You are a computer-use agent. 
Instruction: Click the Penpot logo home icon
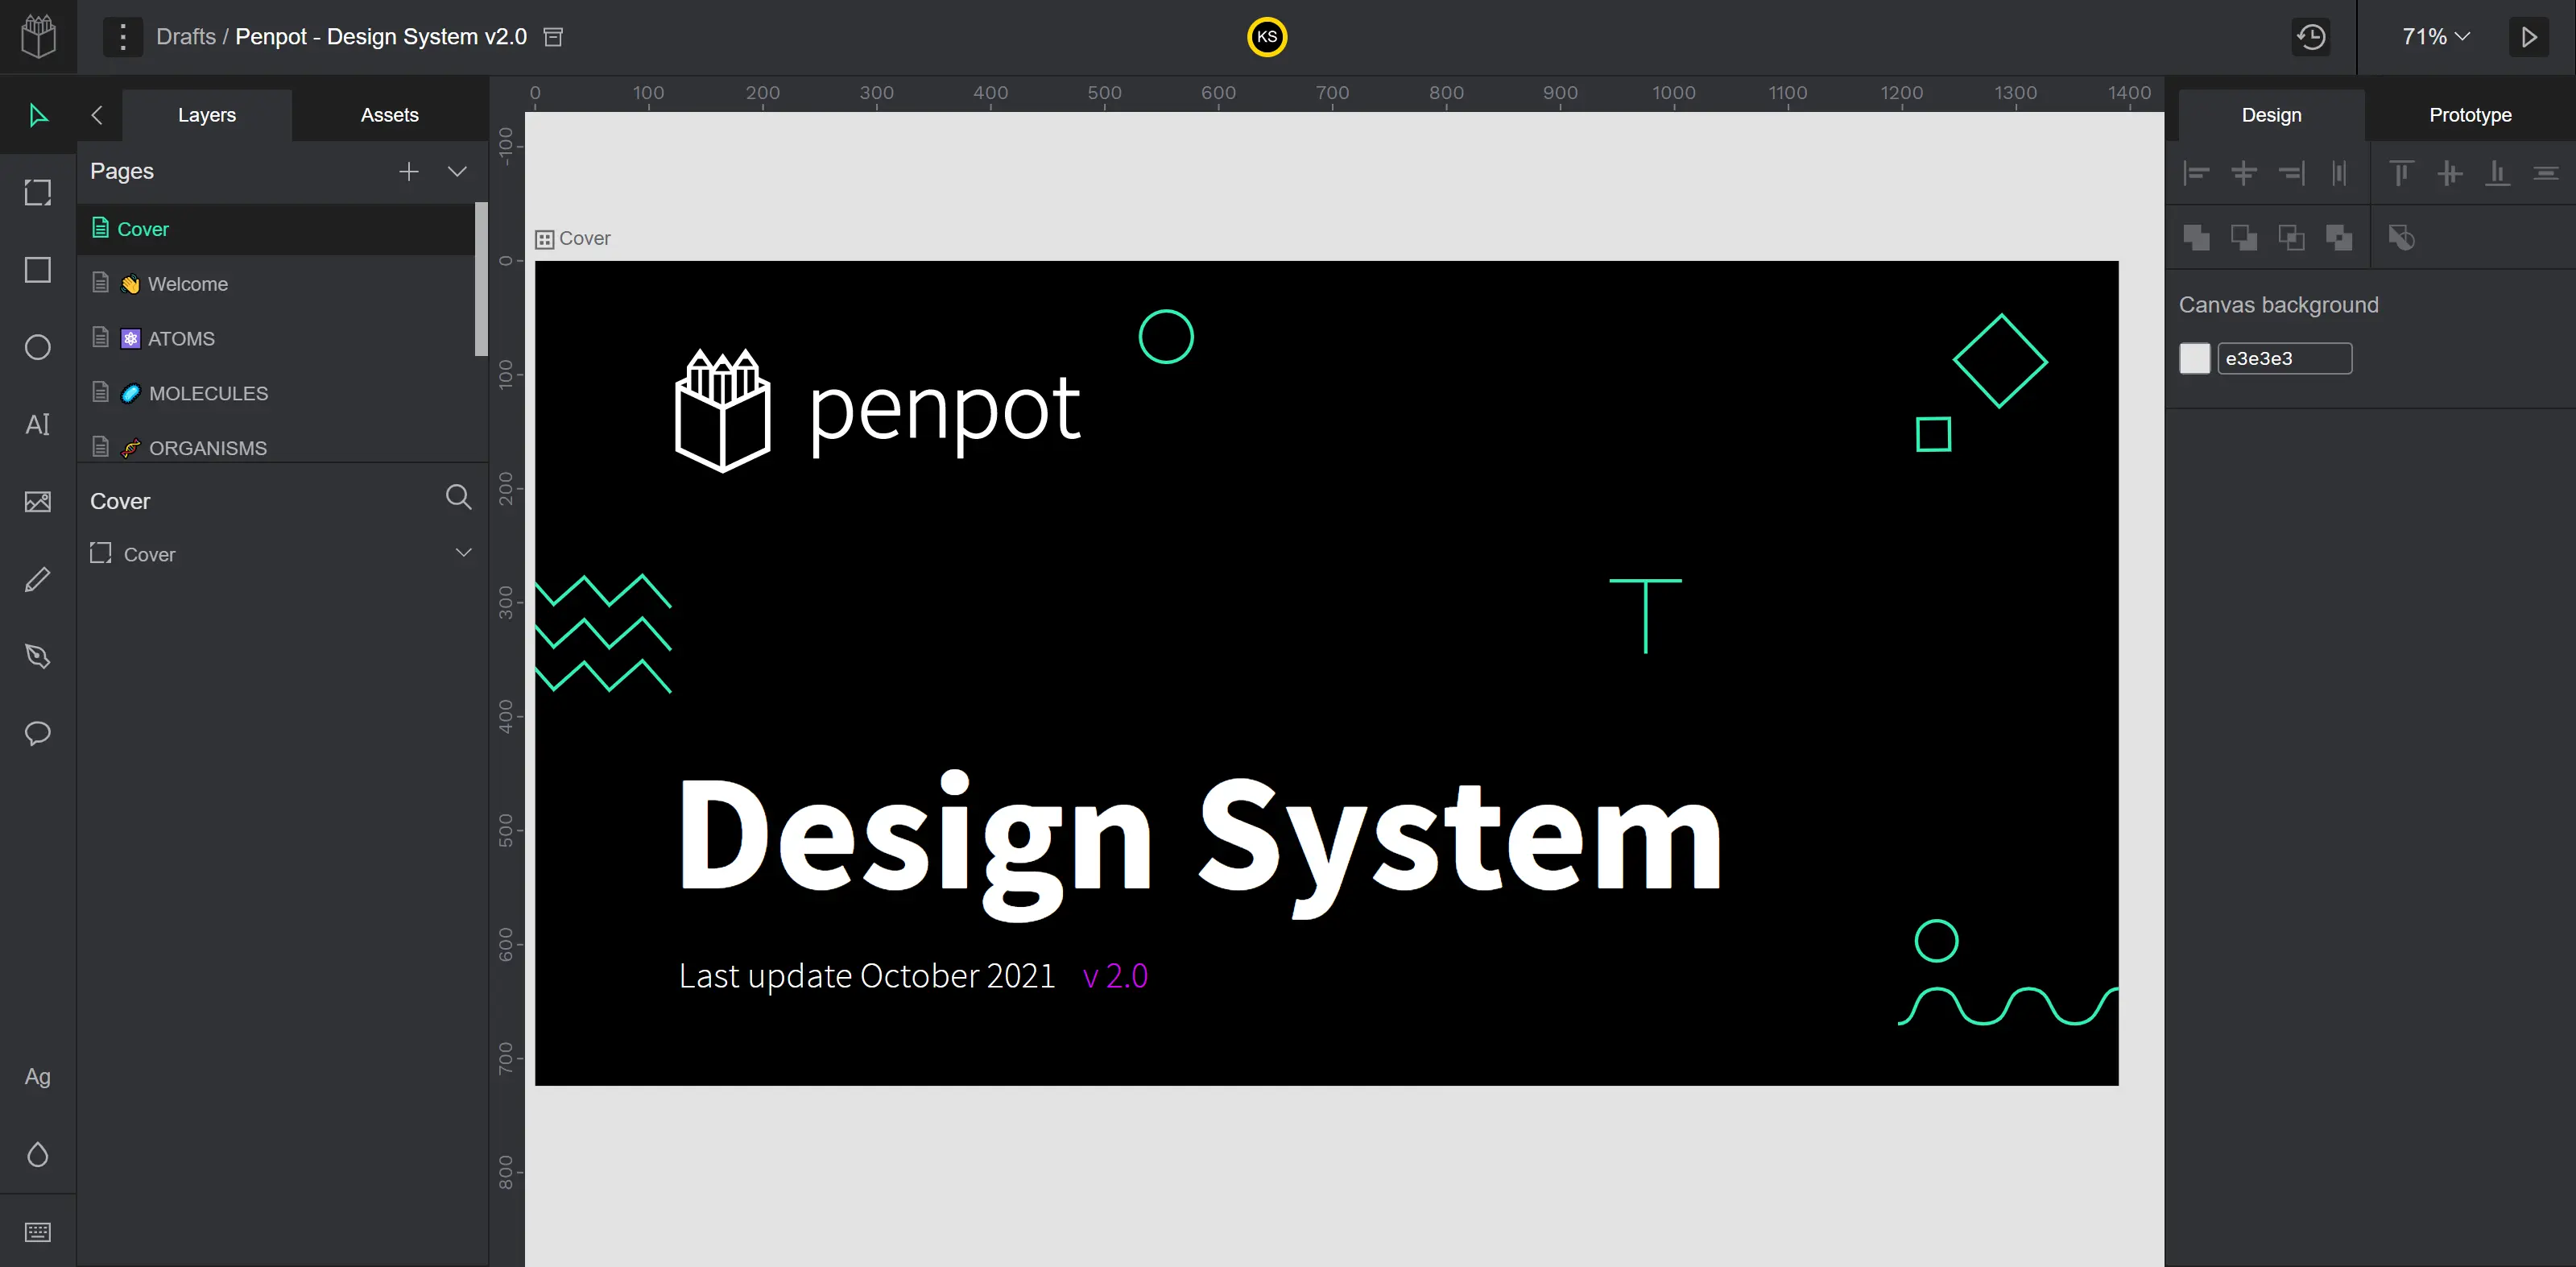coord(38,37)
